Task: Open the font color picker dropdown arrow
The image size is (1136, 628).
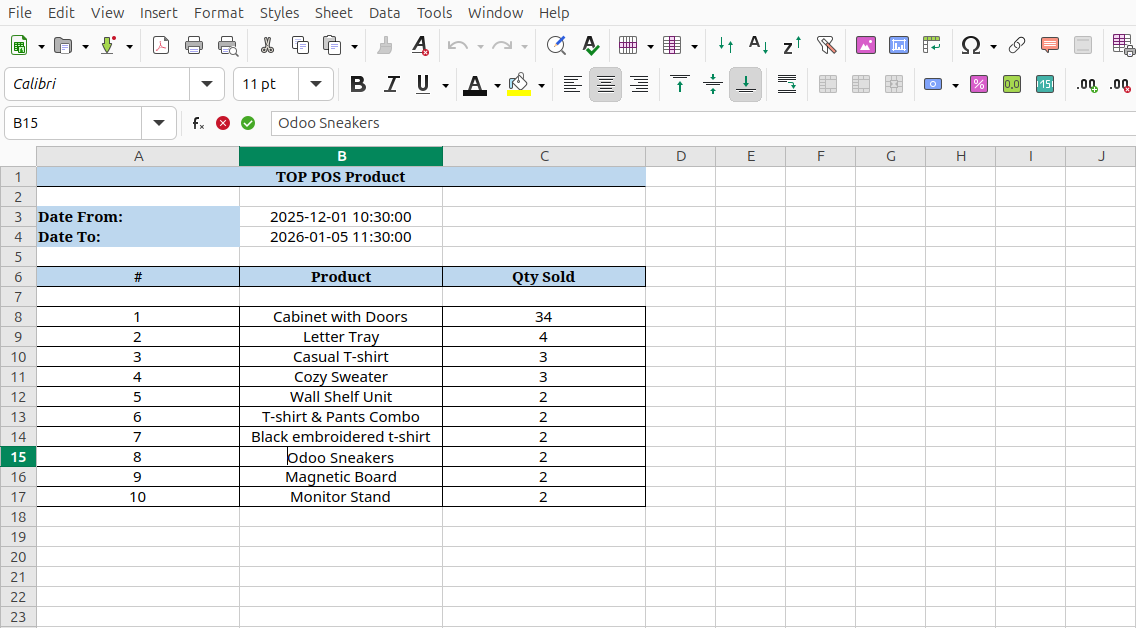Action: click(x=498, y=85)
